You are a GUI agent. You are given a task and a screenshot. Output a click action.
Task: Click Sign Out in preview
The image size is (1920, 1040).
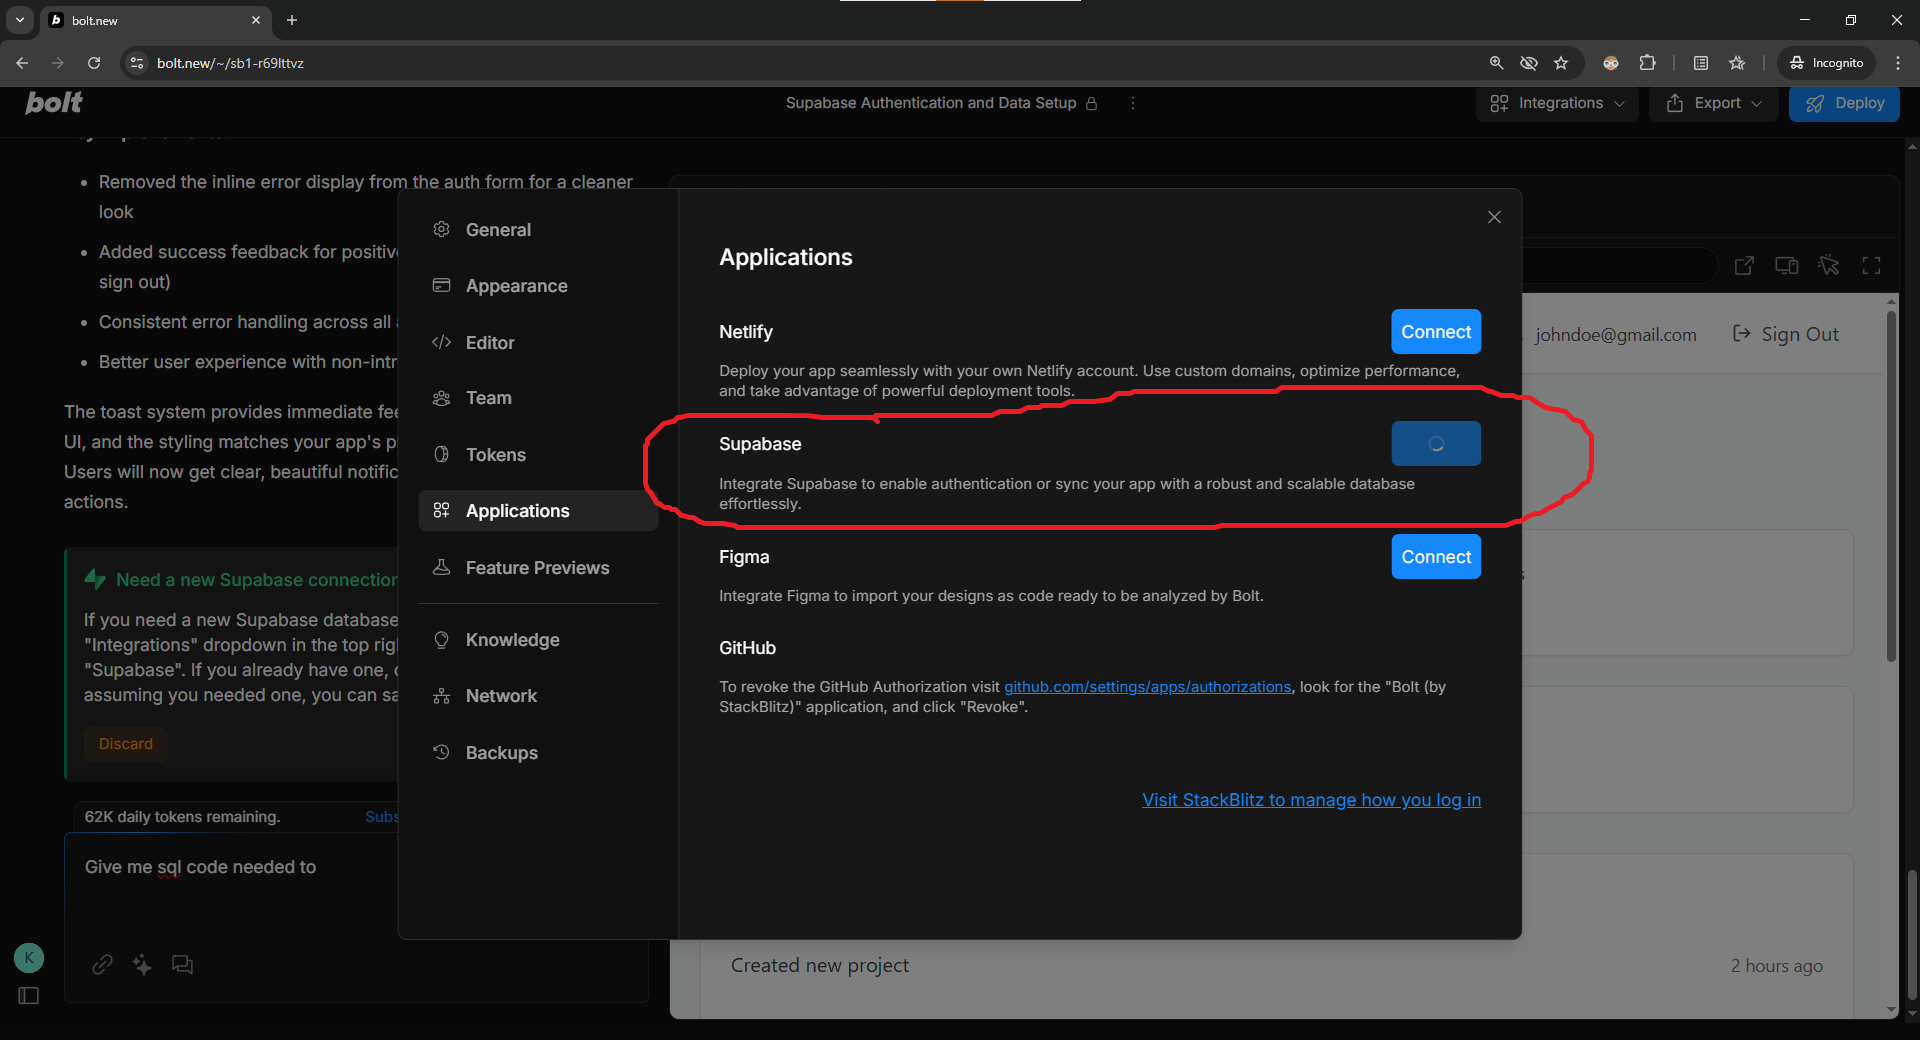tap(1786, 334)
